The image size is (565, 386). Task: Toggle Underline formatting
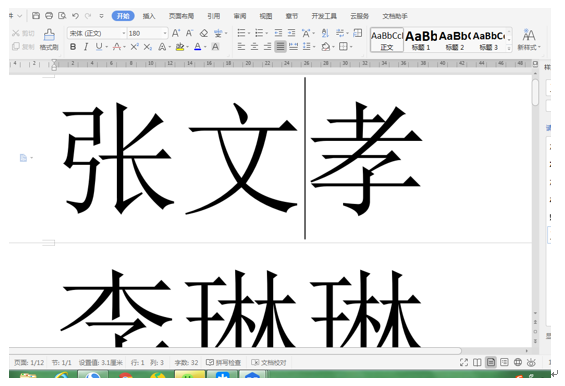99,46
